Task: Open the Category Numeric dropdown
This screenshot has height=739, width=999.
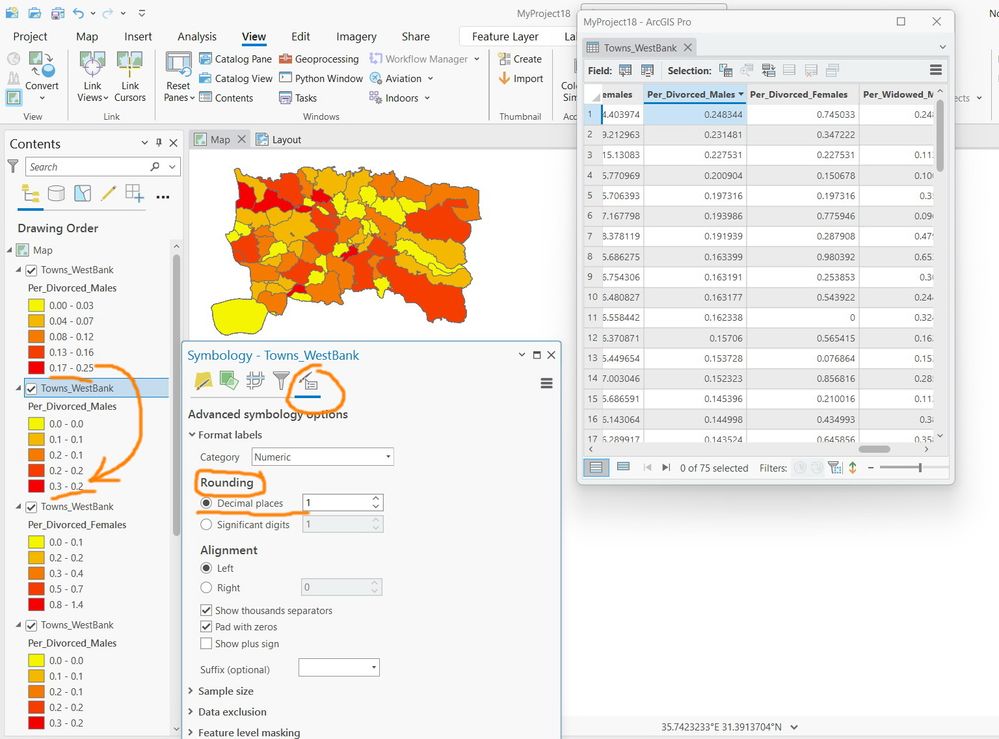Action: point(322,457)
